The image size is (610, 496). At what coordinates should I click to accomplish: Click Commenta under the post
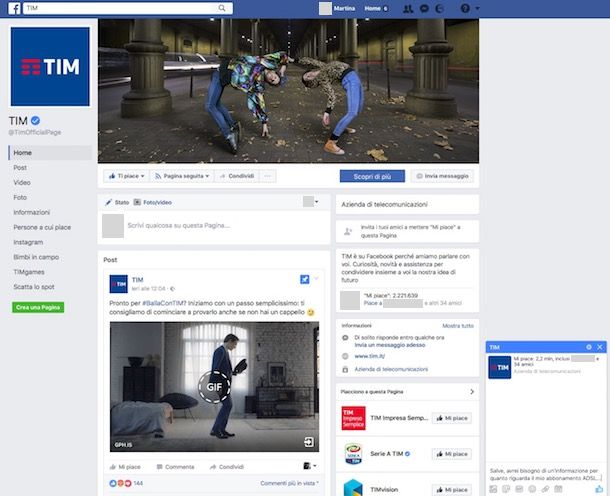coord(175,466)
